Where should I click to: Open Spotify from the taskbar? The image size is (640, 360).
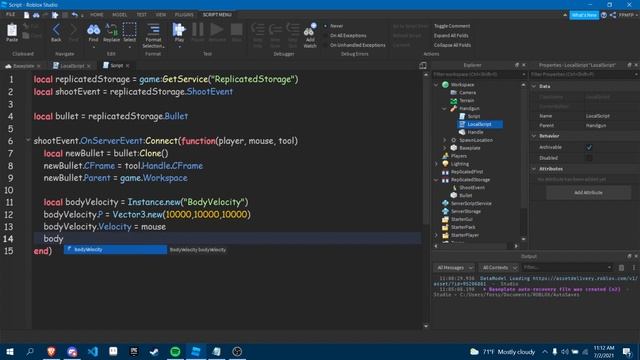[175, 351]
